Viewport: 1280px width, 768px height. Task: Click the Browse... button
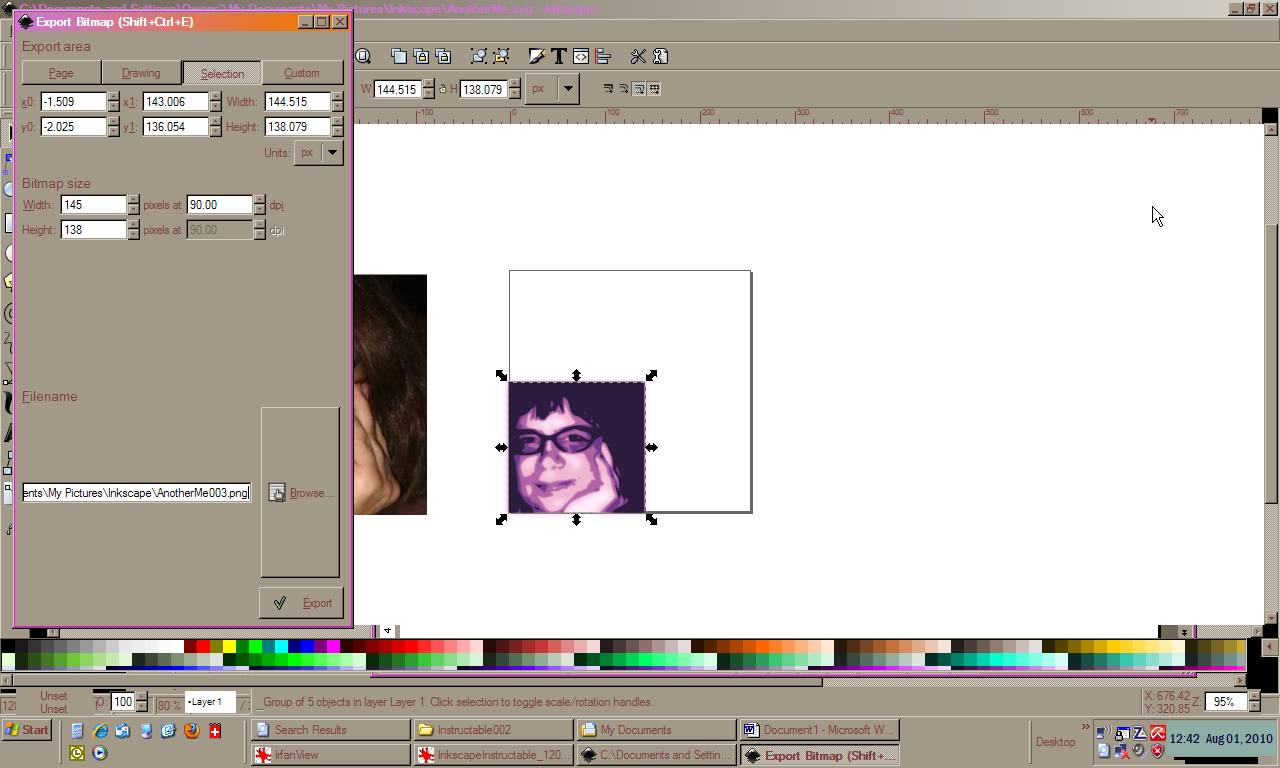301,493
